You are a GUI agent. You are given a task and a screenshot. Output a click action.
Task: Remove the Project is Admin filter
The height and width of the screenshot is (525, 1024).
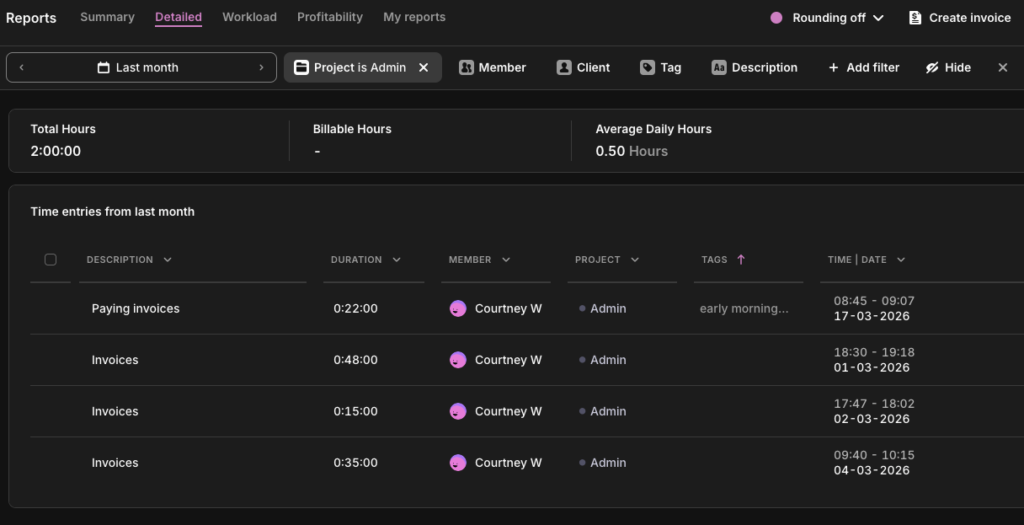(423, 67)
